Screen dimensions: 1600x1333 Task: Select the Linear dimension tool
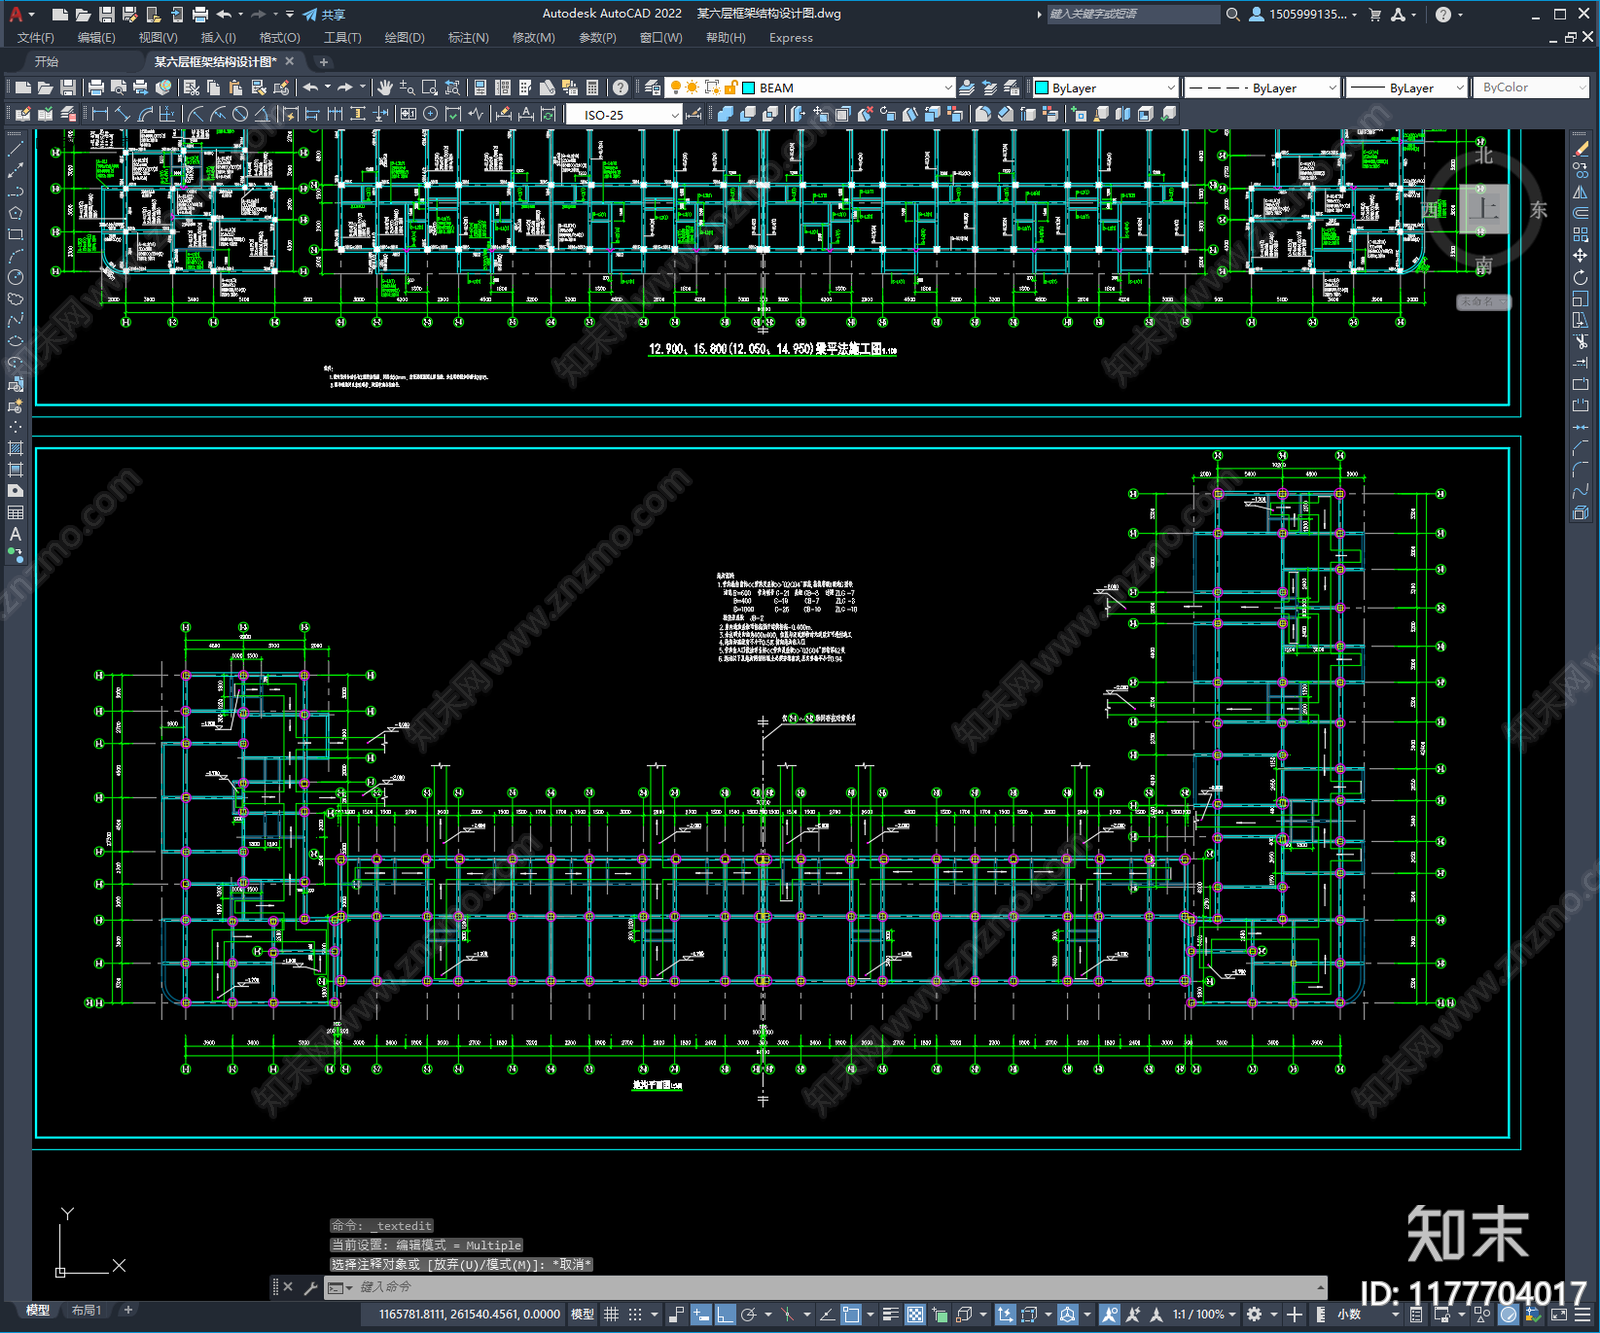100,114
